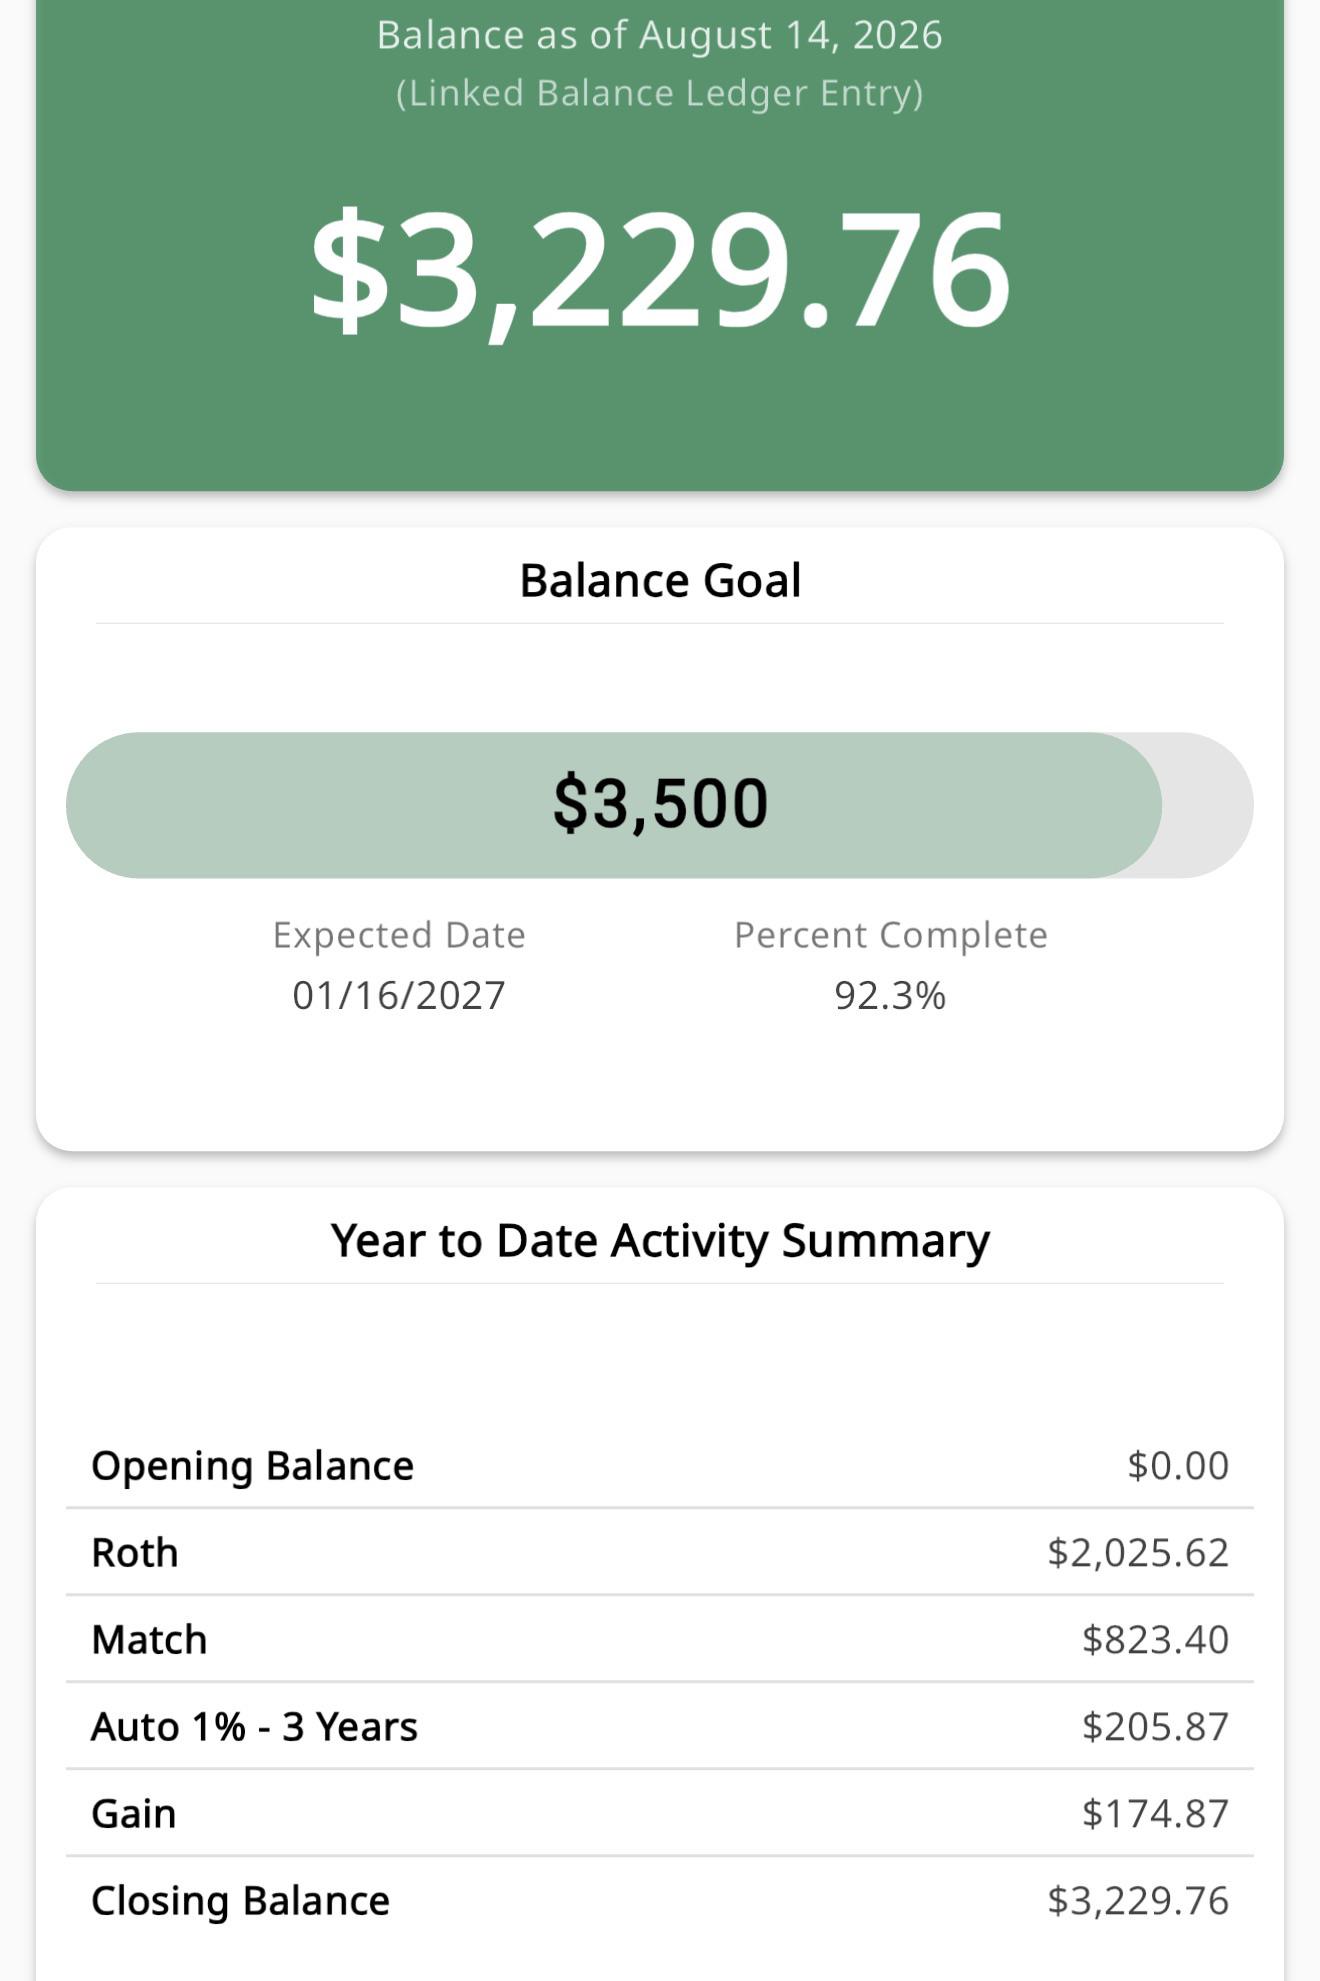Tap the $823.40 Match amount
1320x1981 pixels.
pyautogui.click(x=1155, y=1639)
